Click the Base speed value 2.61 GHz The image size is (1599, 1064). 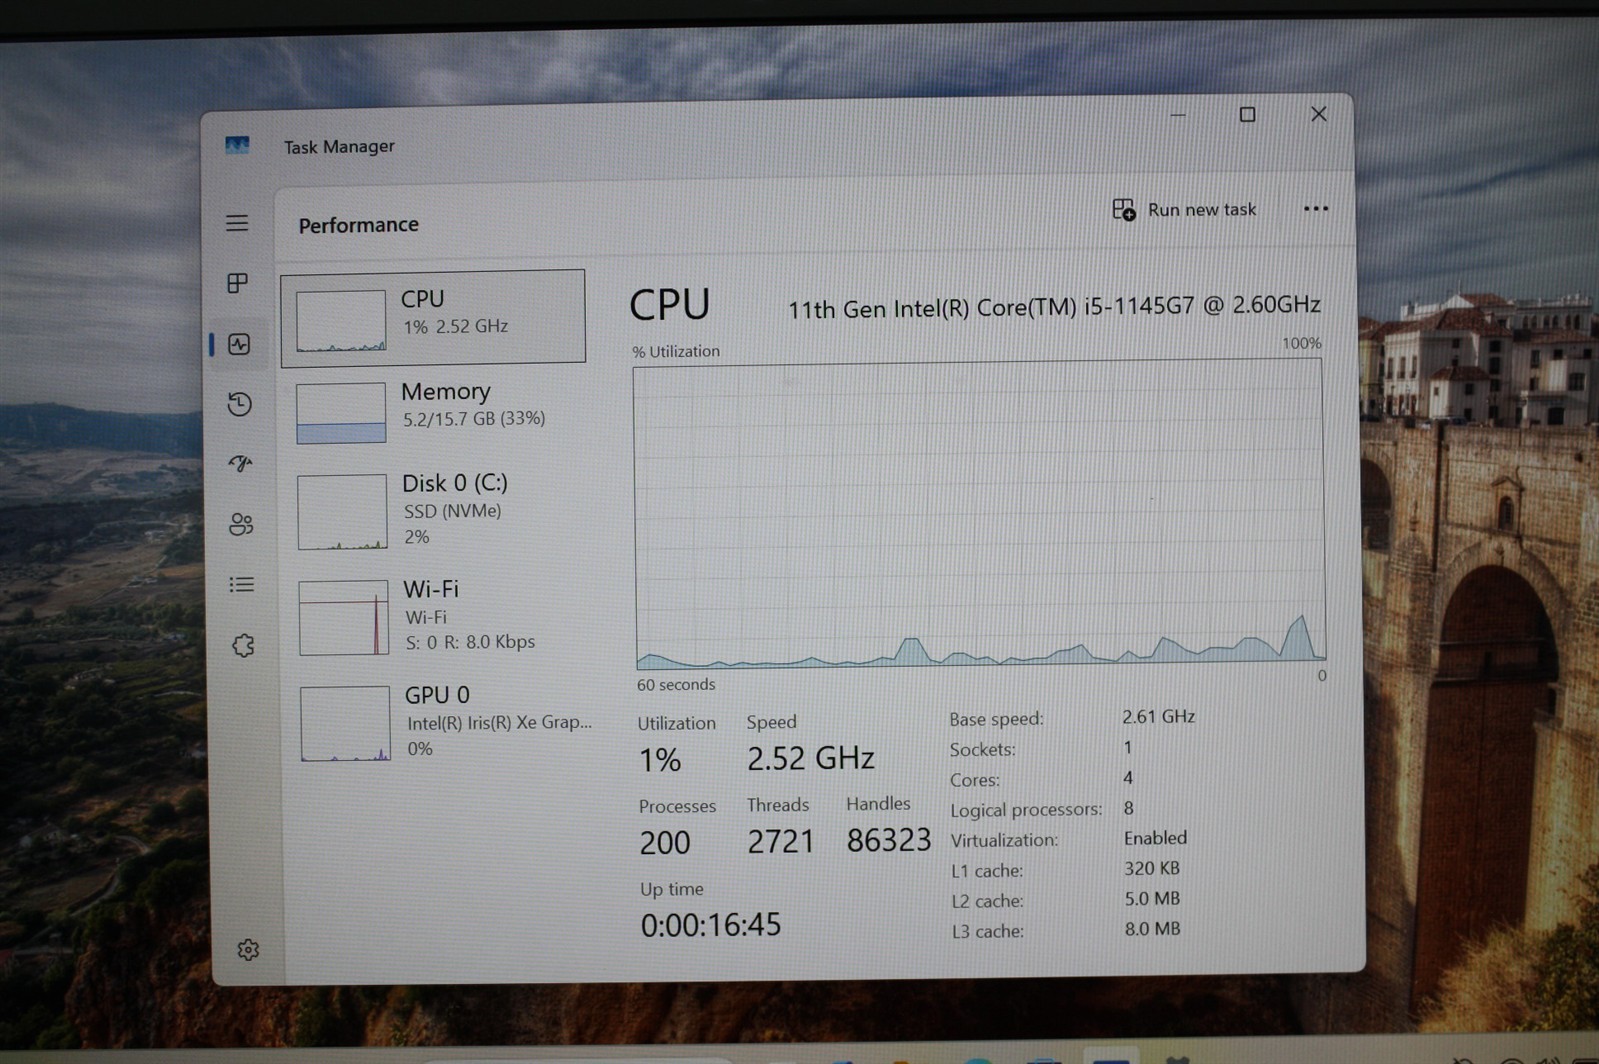coord(1159,717)
